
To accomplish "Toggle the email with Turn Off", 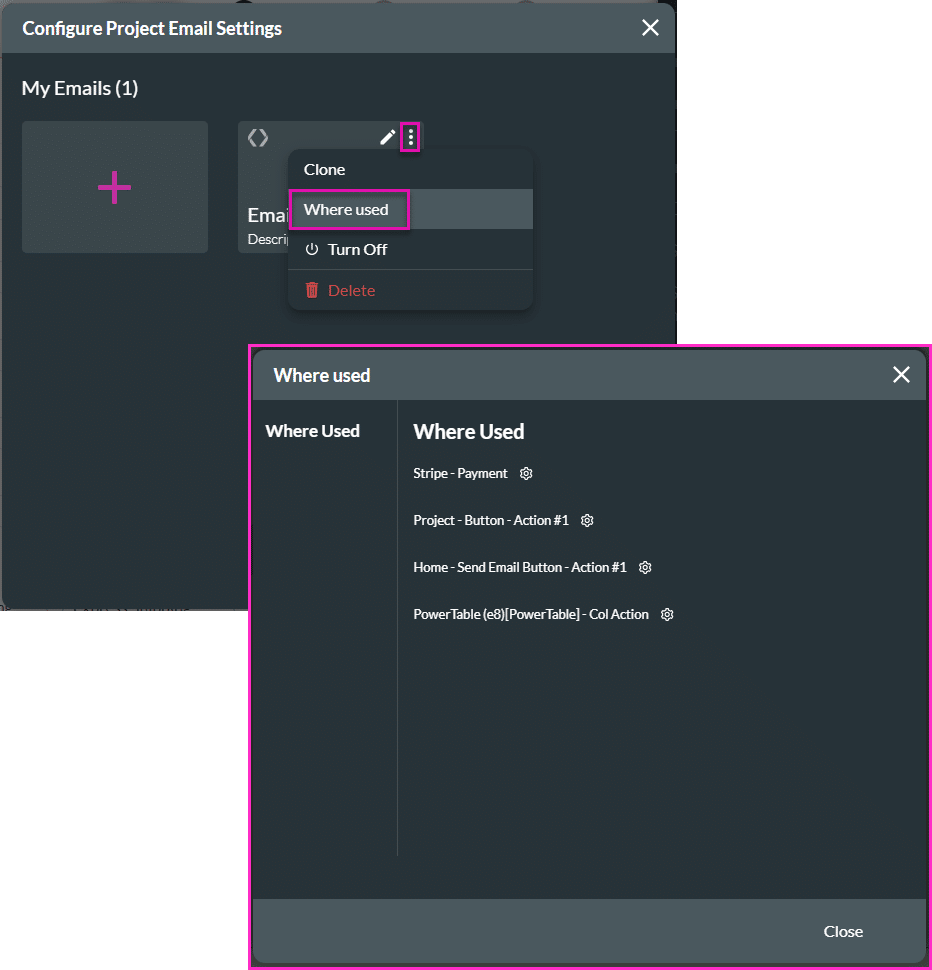I will (346, 250).
